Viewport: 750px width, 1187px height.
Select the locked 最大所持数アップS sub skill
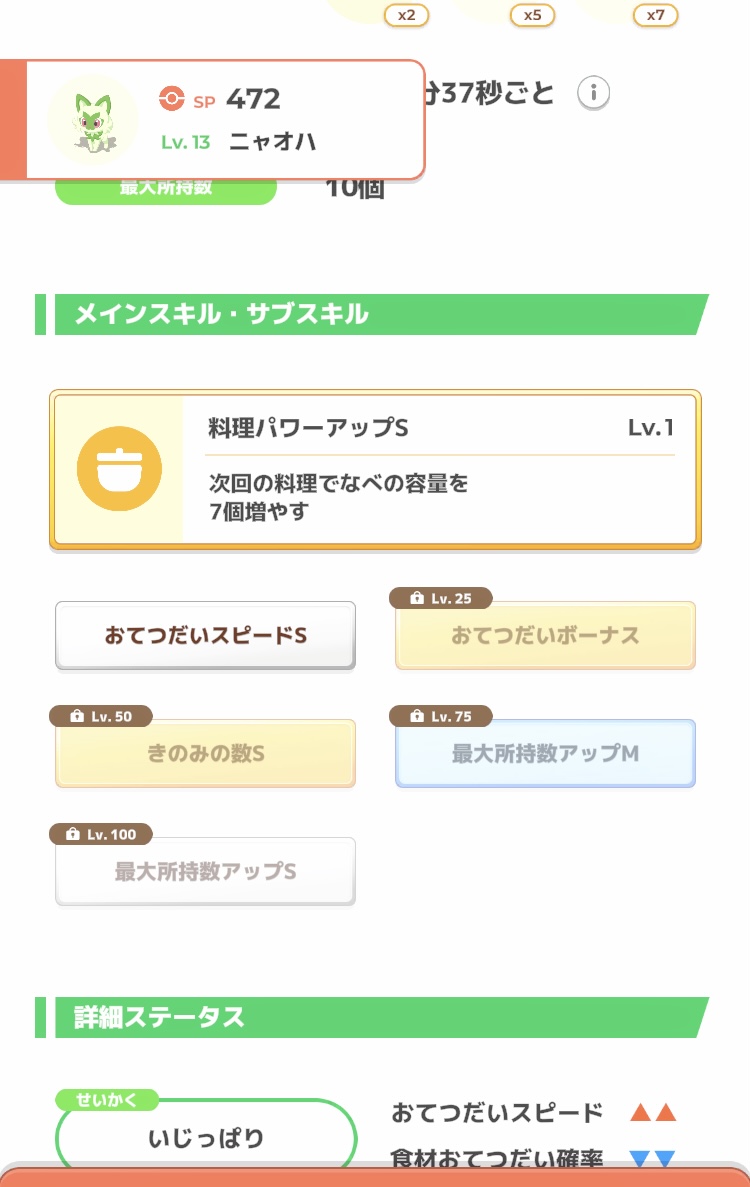tap(205, 872)
